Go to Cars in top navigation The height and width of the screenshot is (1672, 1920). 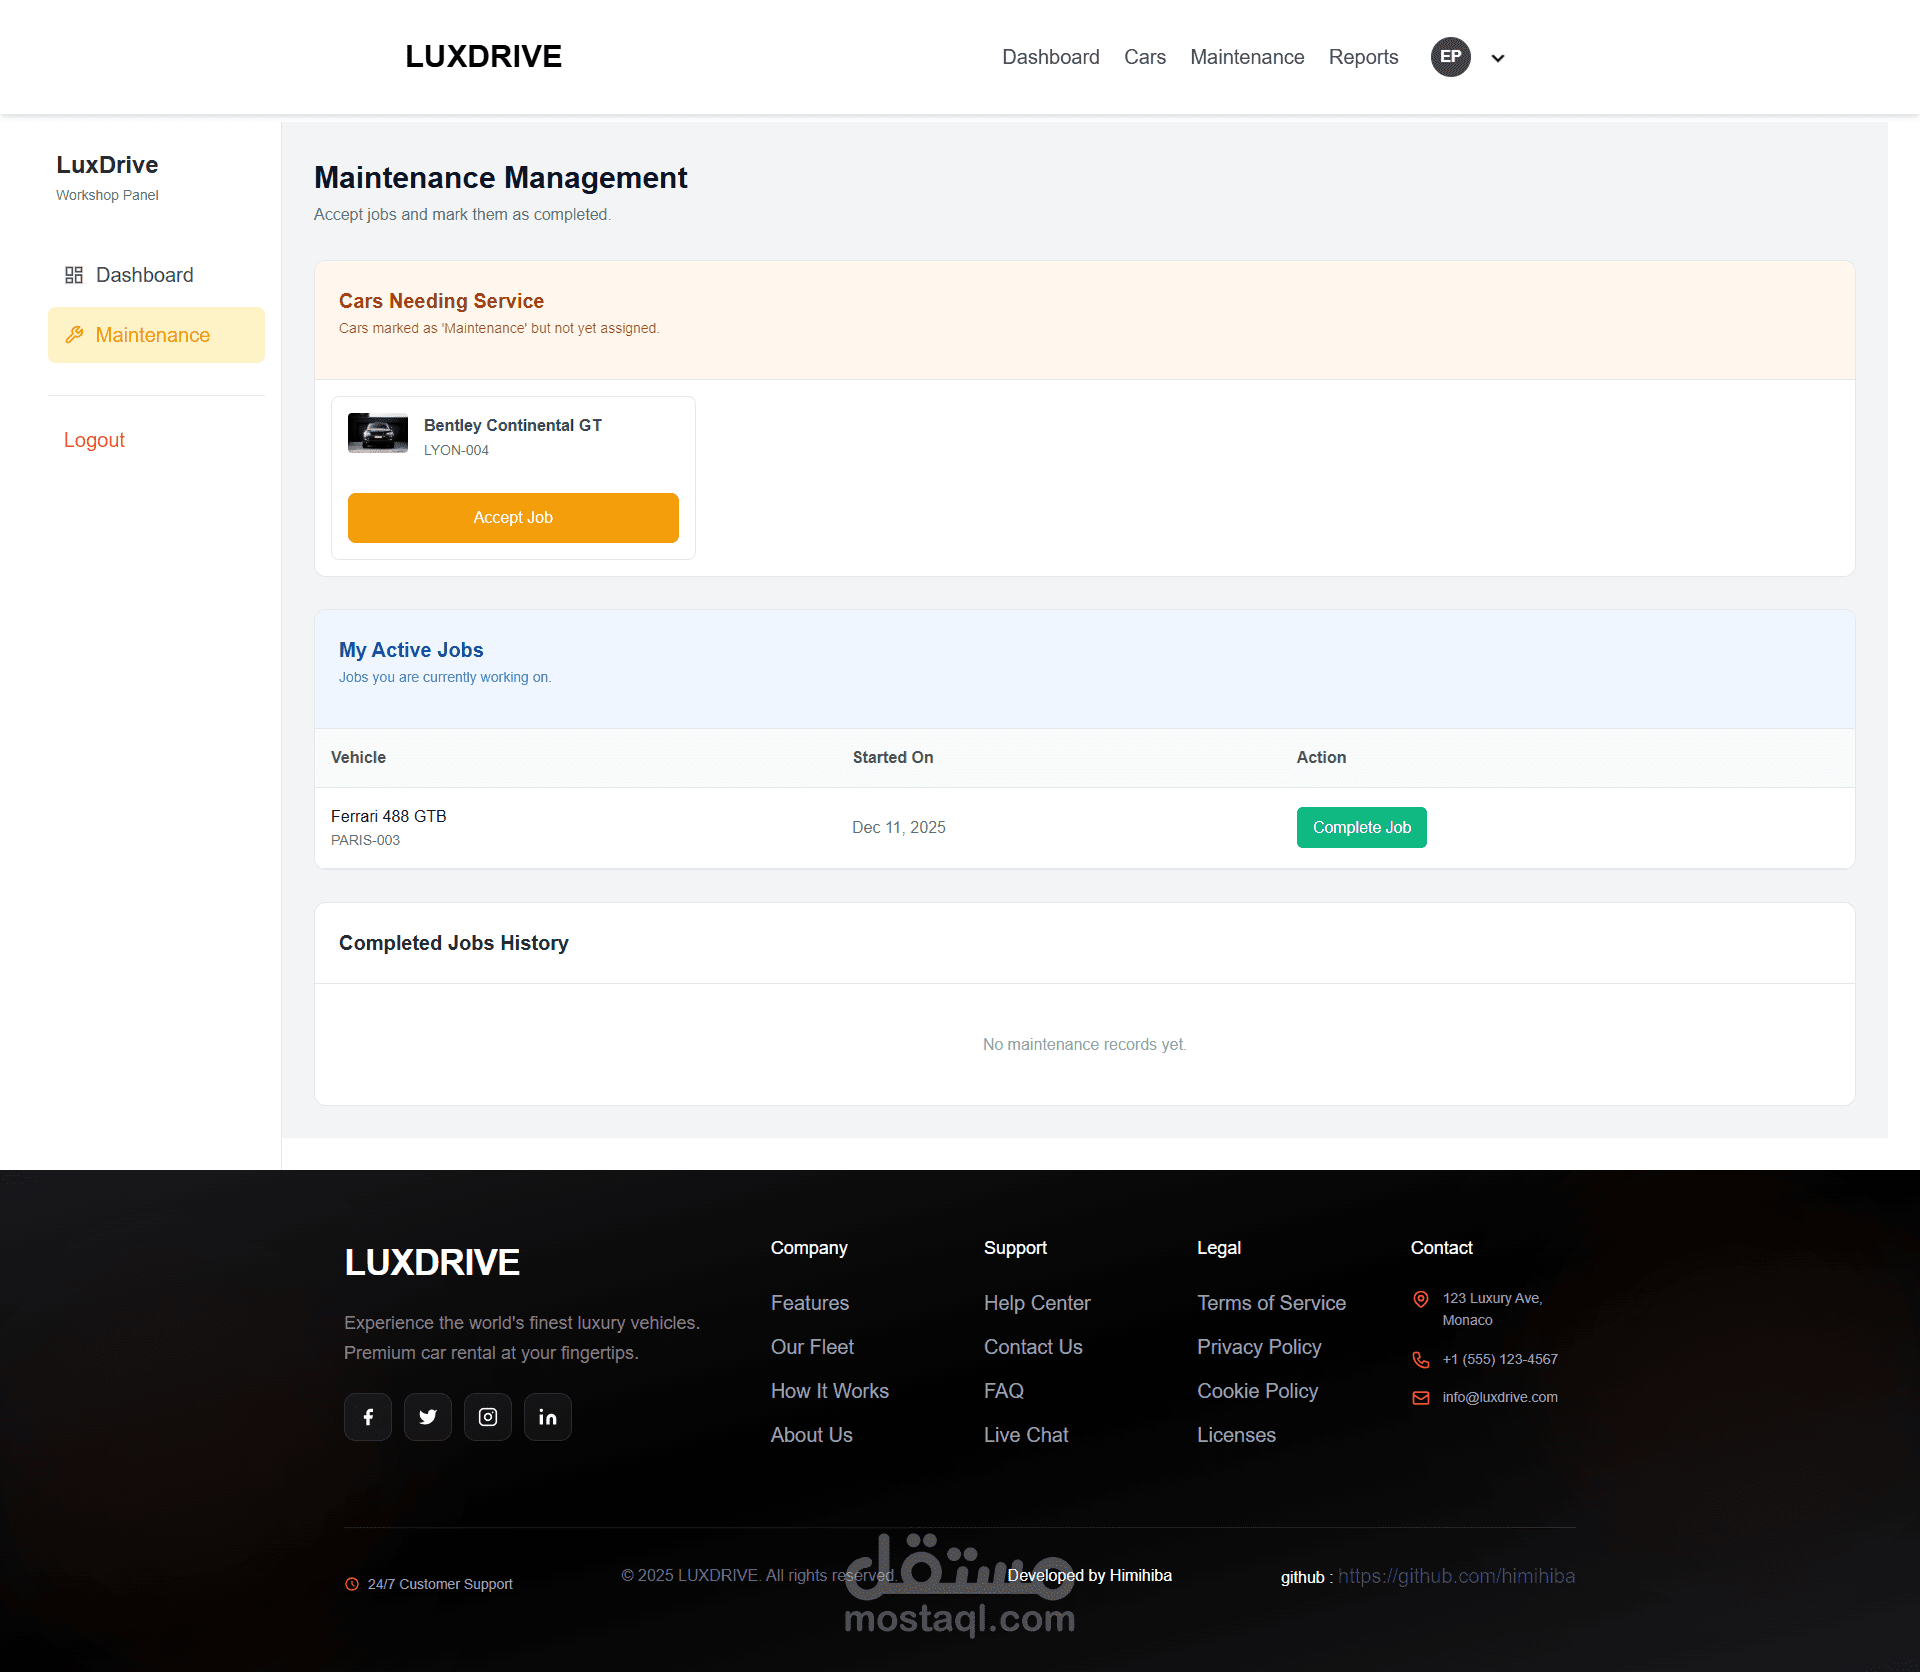1144,57
